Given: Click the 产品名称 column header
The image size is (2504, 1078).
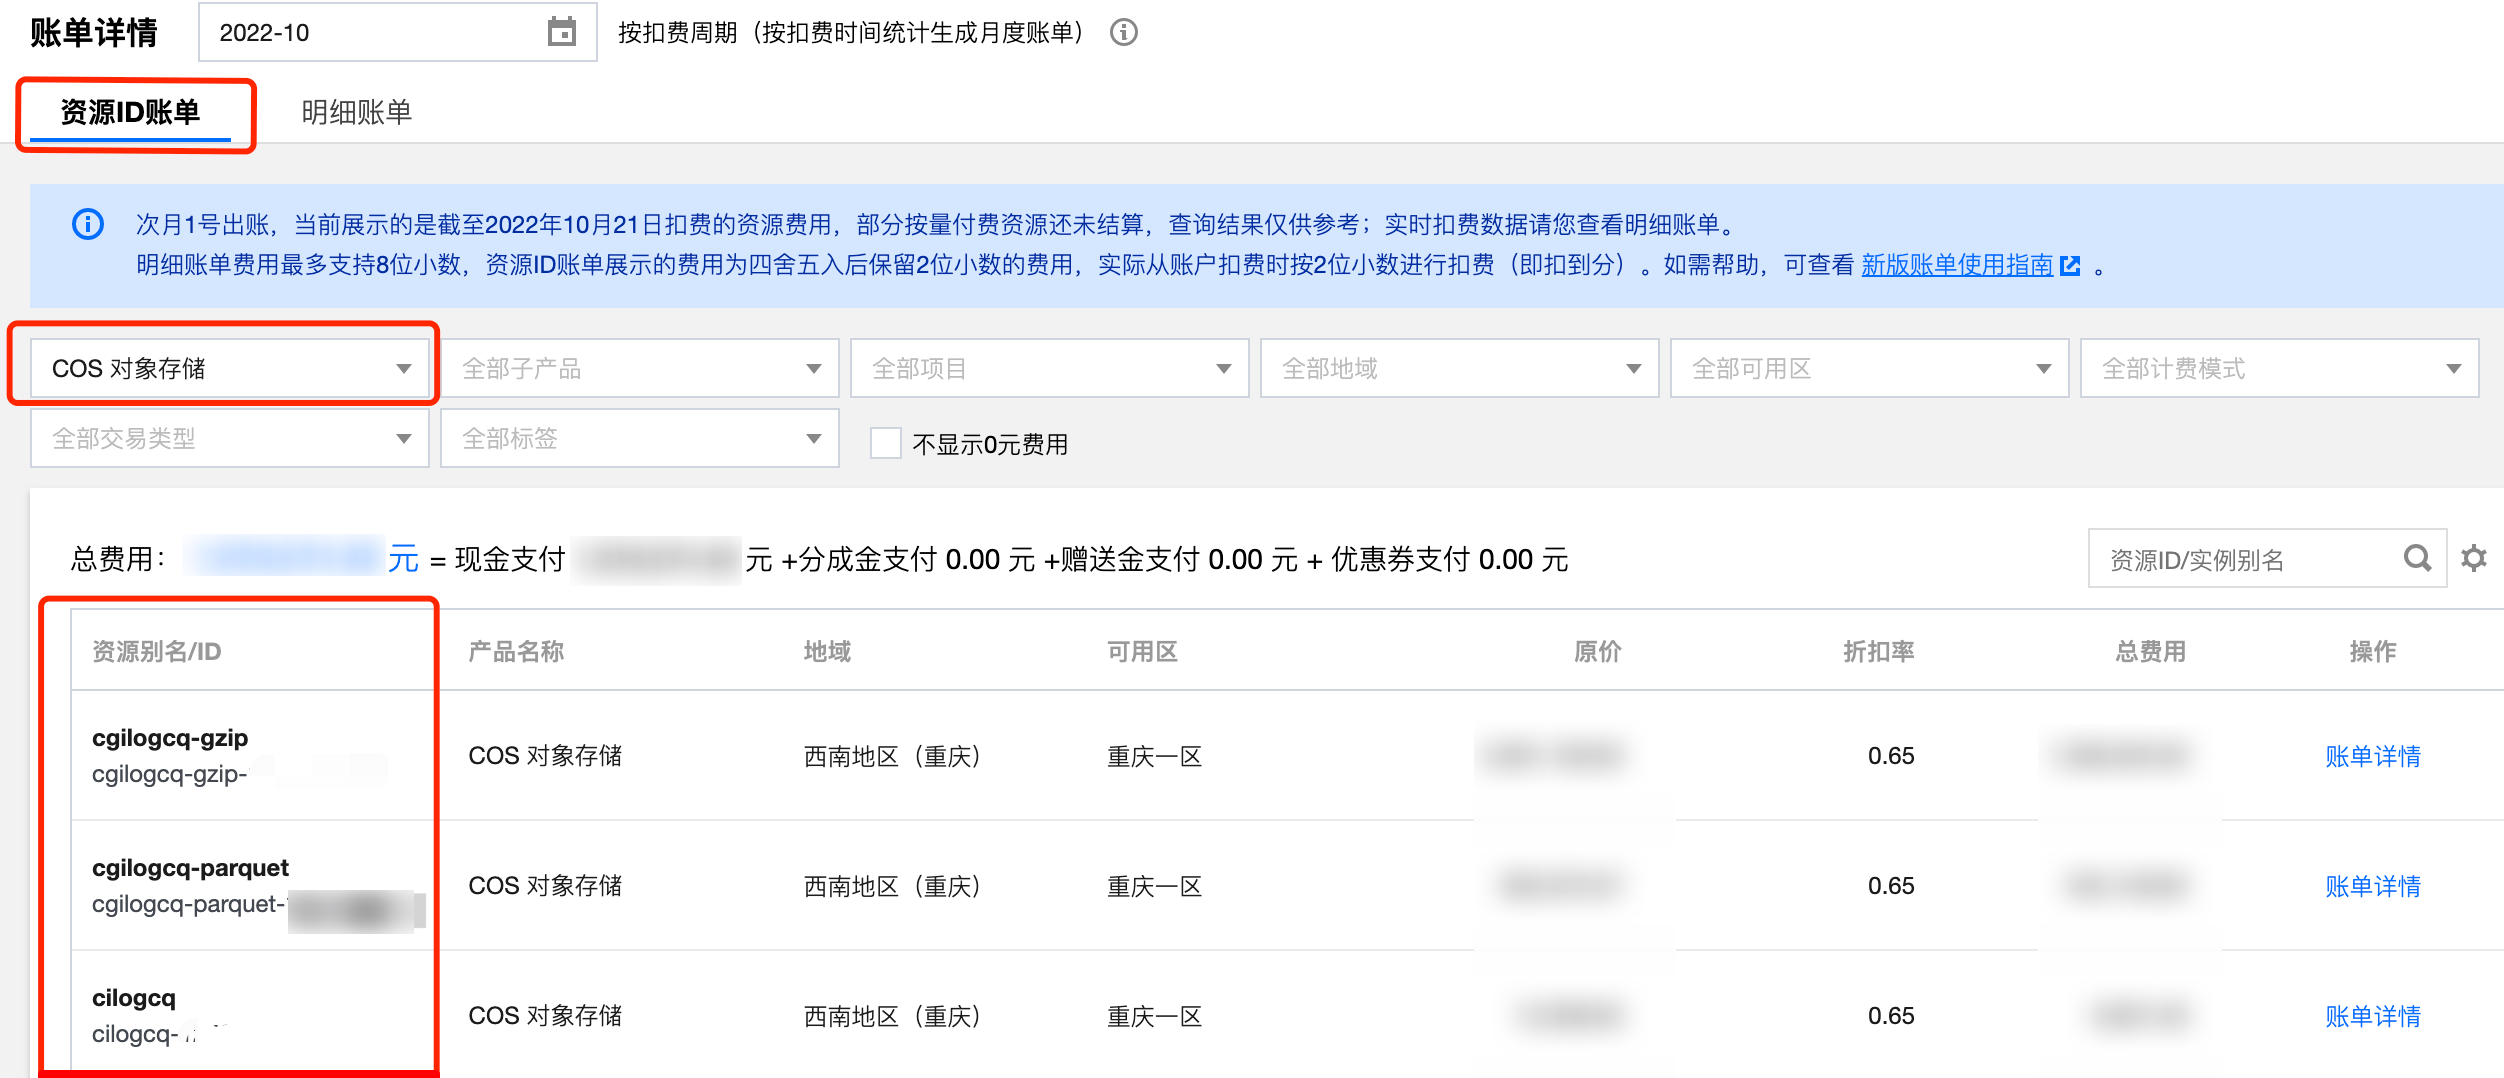Looking at the screenshot, I should [516, 652].
